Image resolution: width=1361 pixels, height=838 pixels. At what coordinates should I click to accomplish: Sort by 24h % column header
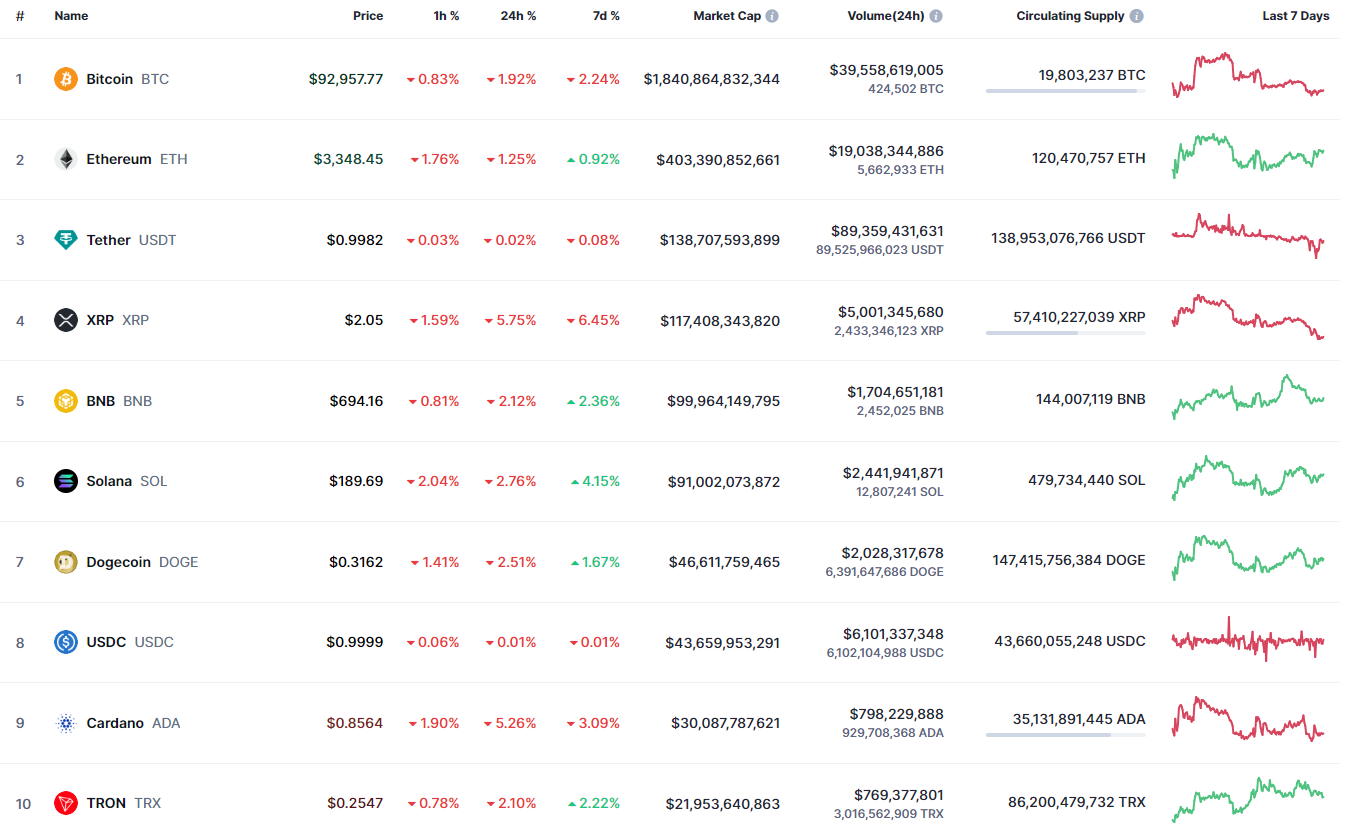pyautogui.click(x=518, y=16)
